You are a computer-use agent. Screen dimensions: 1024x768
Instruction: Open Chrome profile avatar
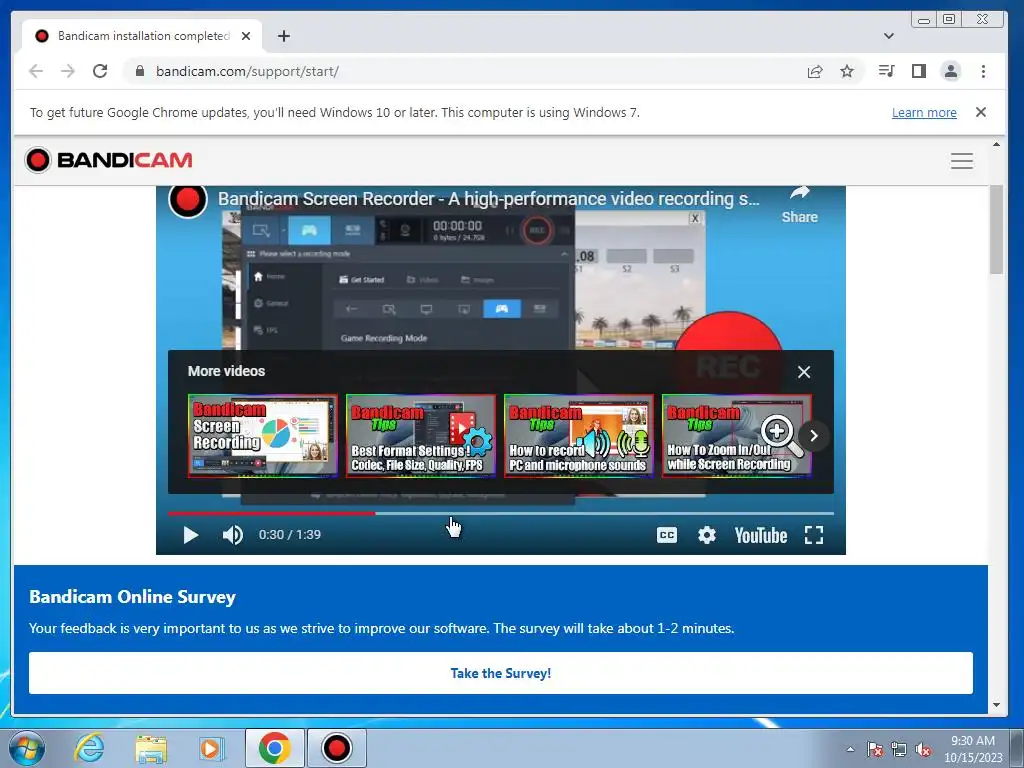[951, 71]
